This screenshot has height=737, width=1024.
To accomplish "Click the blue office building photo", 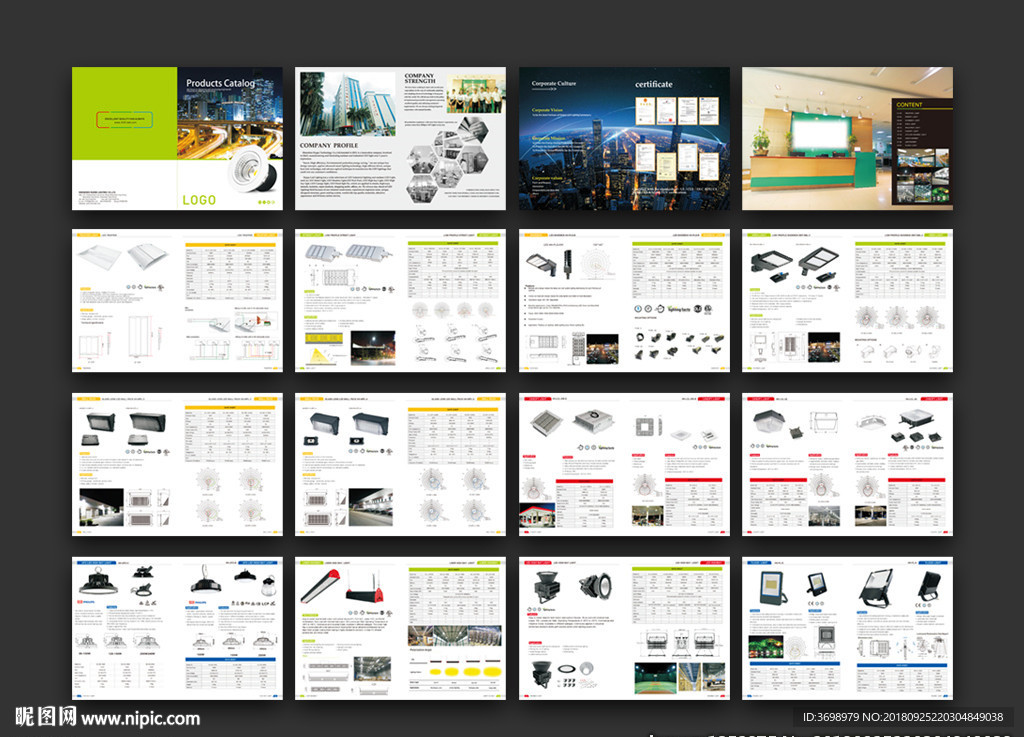I will tap(347, 104).
